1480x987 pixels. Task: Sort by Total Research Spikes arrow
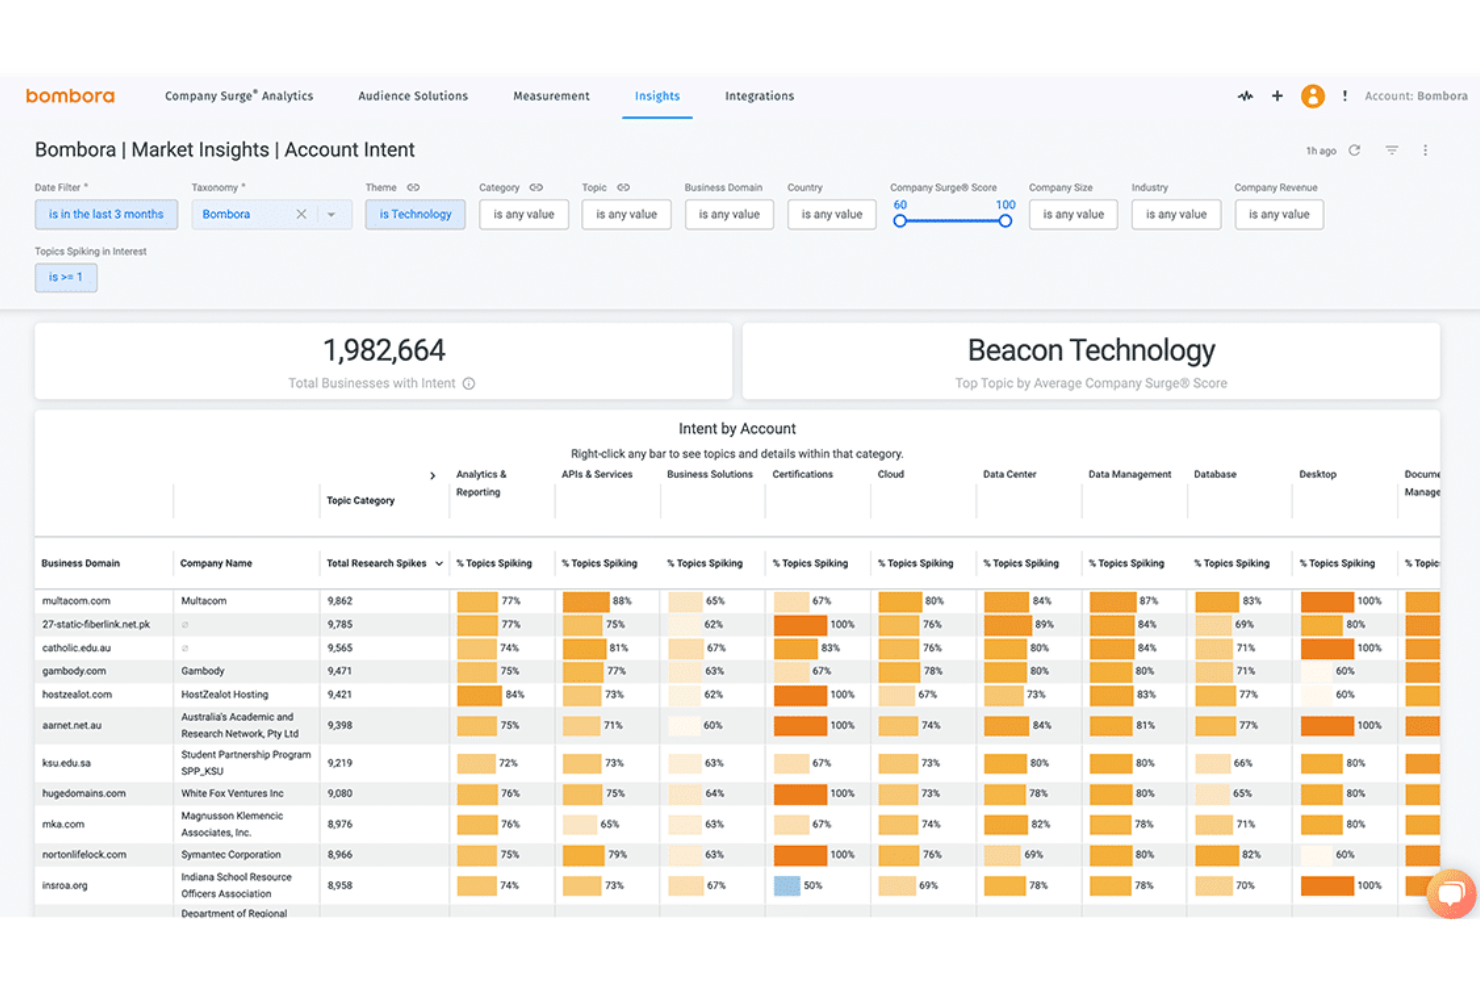point(438,564)
